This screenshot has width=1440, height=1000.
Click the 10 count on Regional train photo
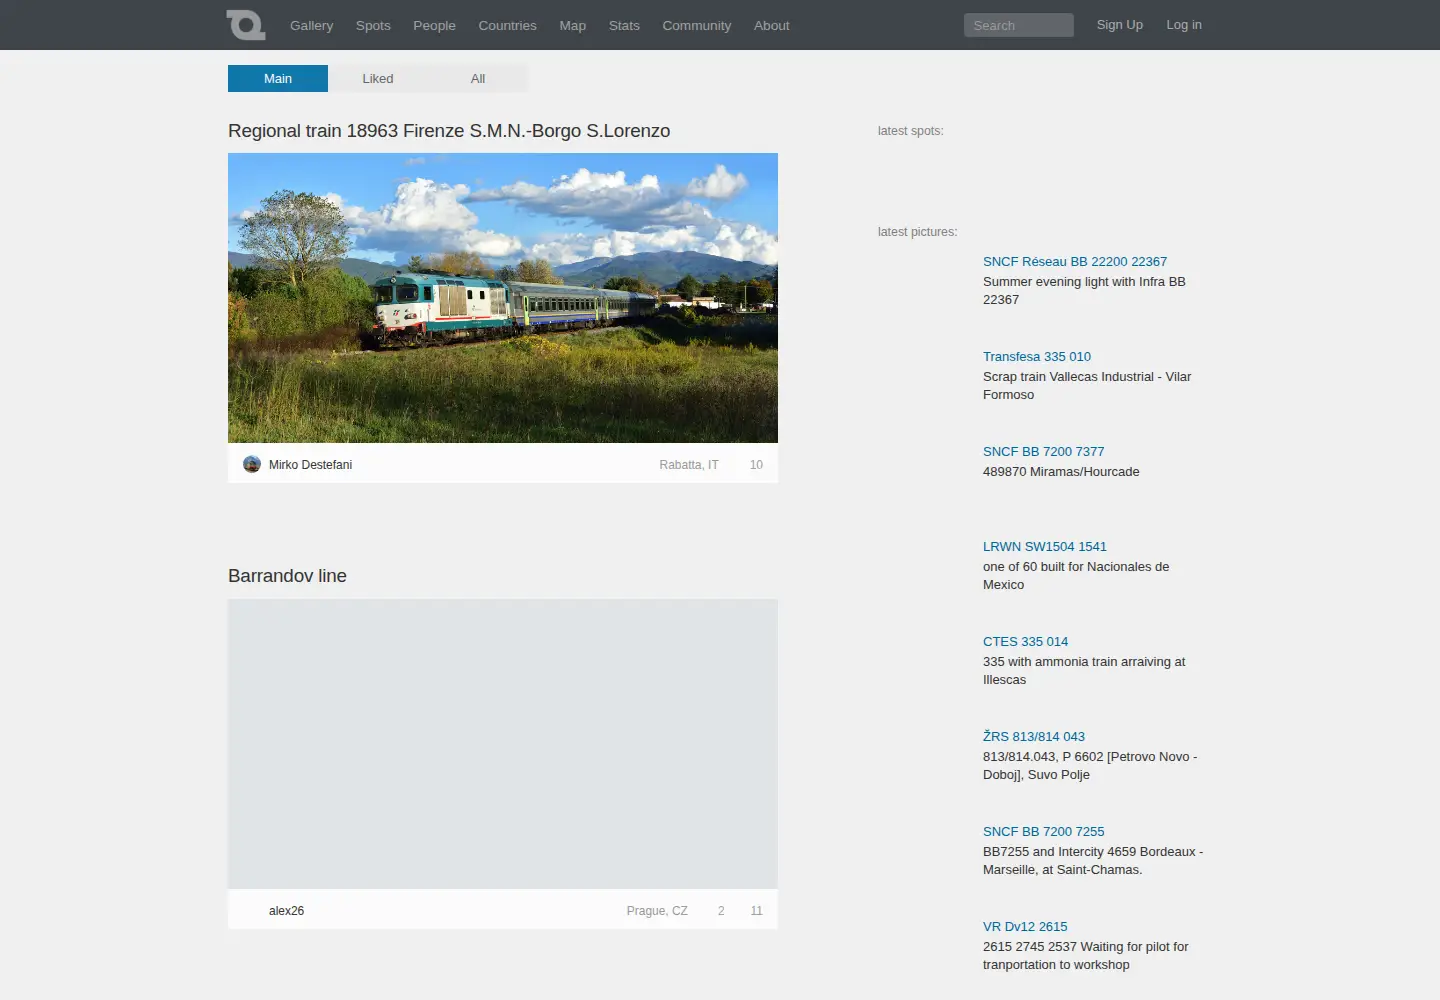click(756, 465)
